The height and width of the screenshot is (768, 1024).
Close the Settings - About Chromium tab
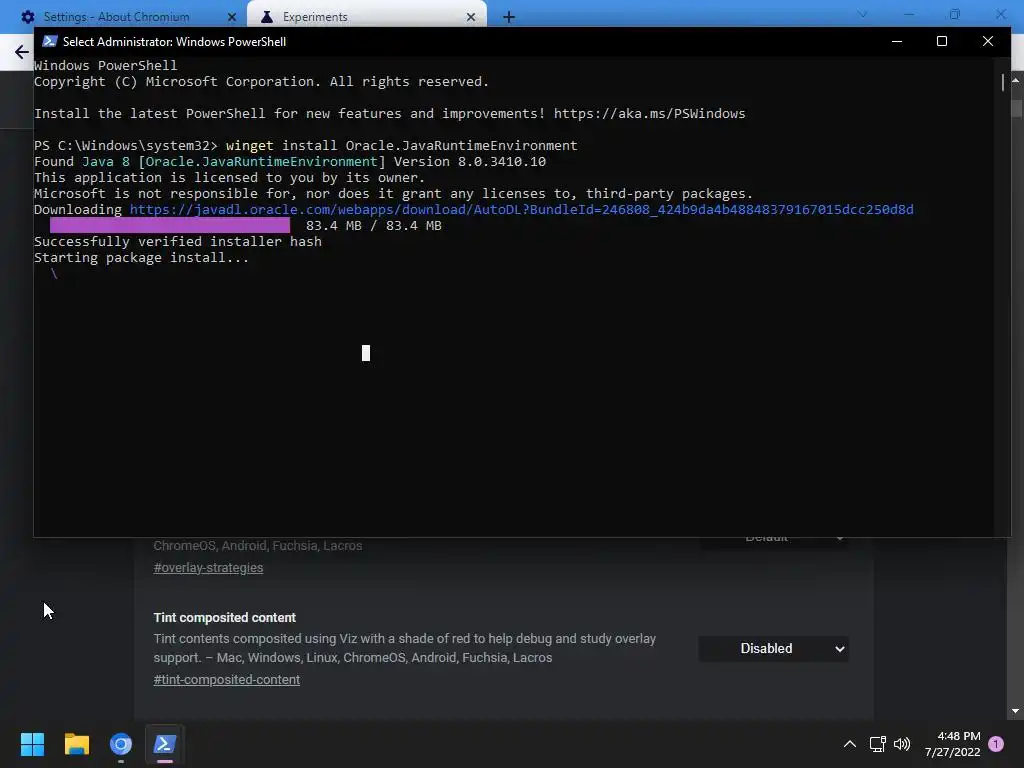click(x=232, y=17)
